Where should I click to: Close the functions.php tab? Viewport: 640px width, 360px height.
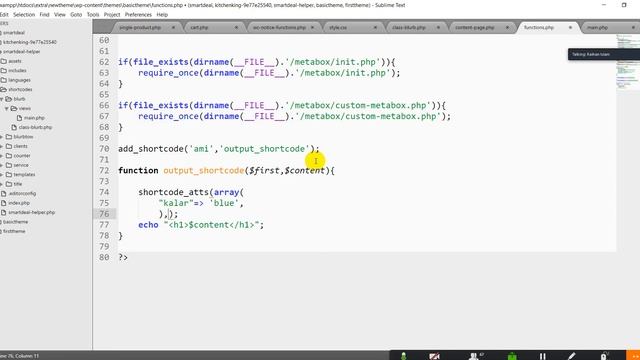point(570,28)
